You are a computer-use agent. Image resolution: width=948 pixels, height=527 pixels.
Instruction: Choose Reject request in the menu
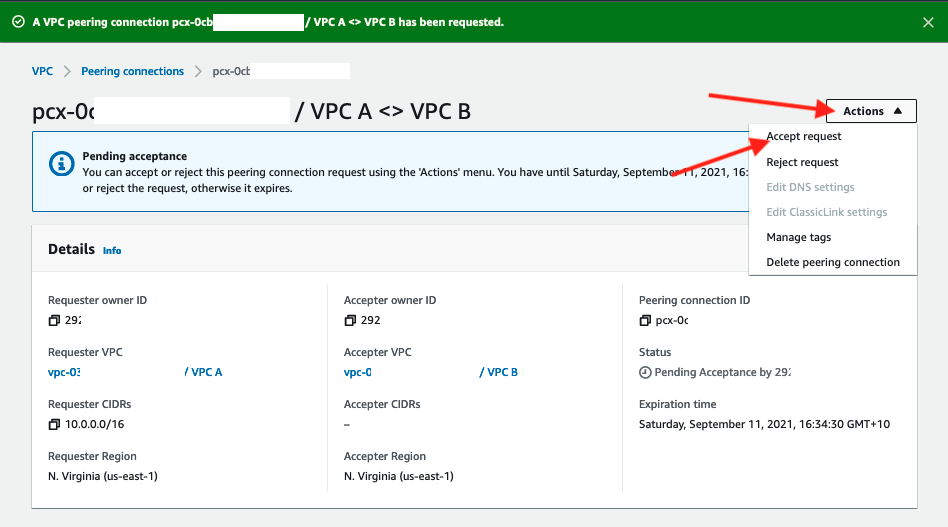[802, 162]
